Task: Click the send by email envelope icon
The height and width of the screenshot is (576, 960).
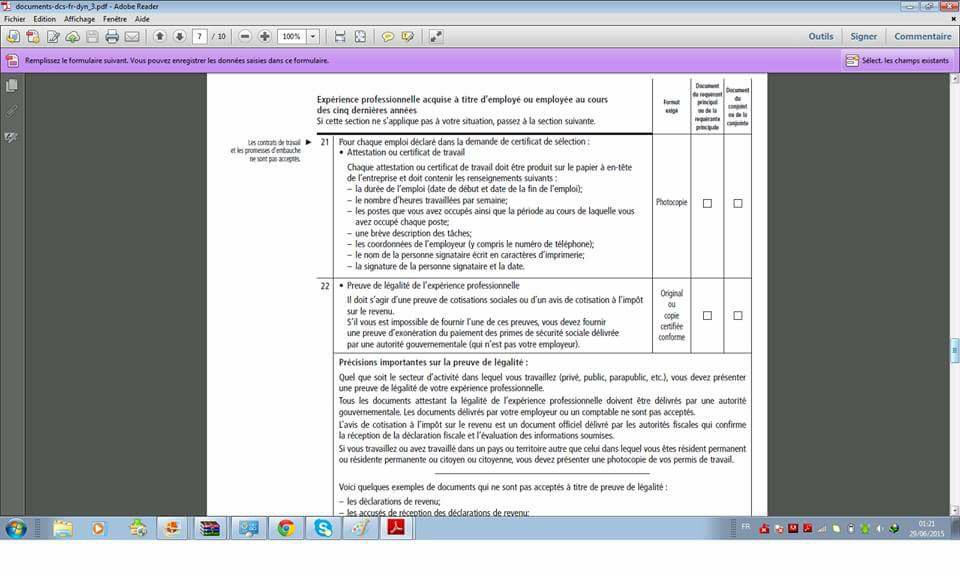Action: 132,37
